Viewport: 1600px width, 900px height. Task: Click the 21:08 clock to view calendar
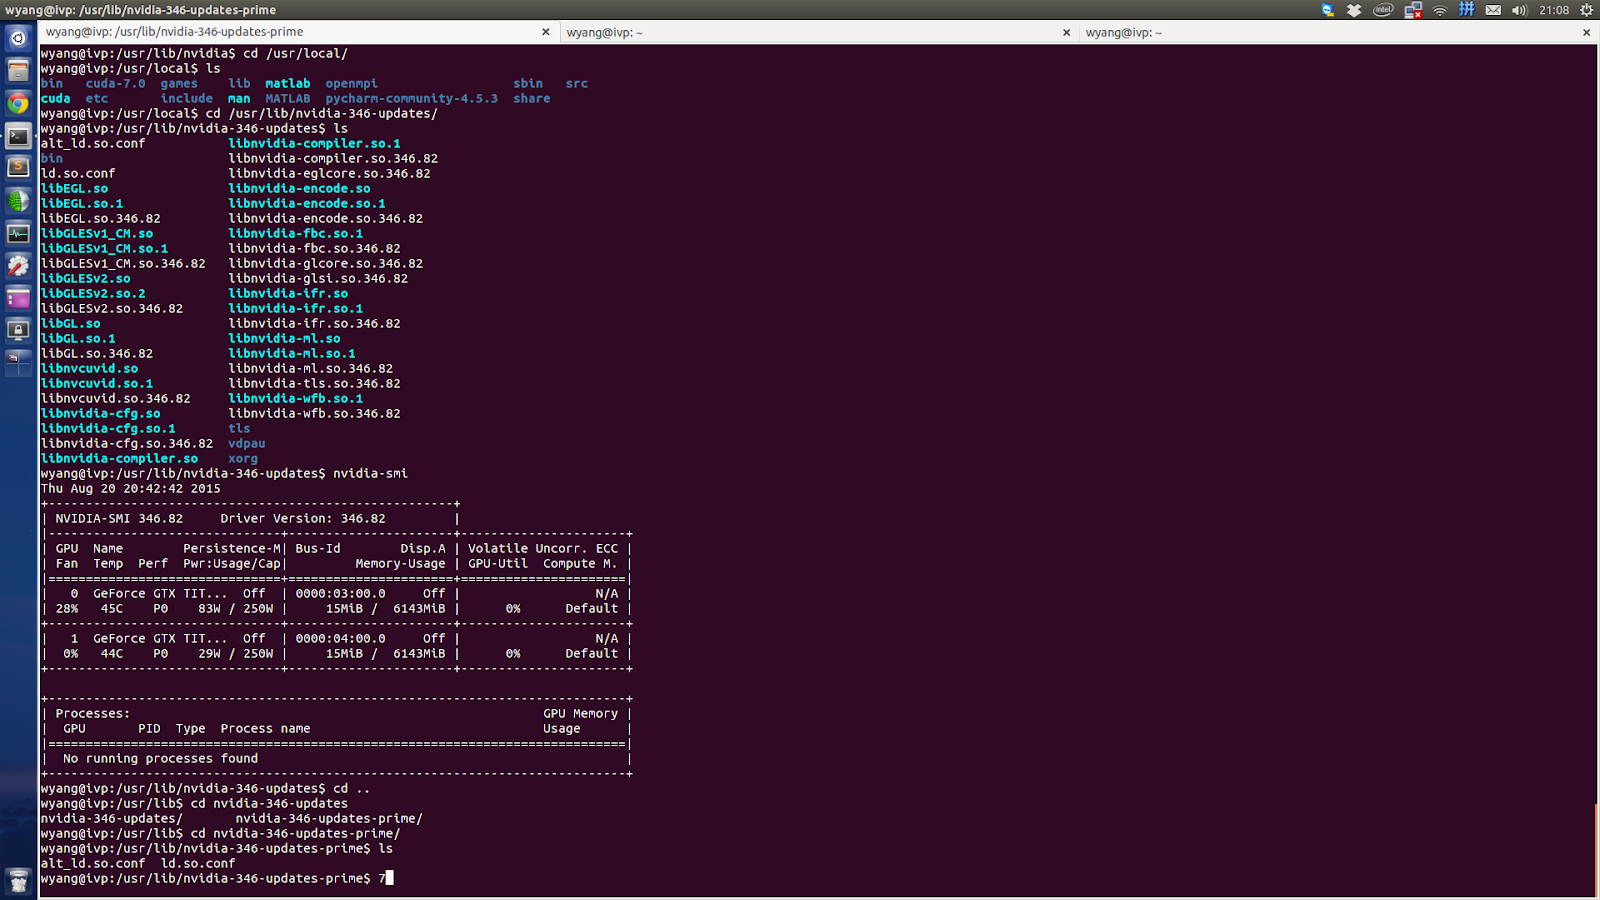(x=1554, y=10)
